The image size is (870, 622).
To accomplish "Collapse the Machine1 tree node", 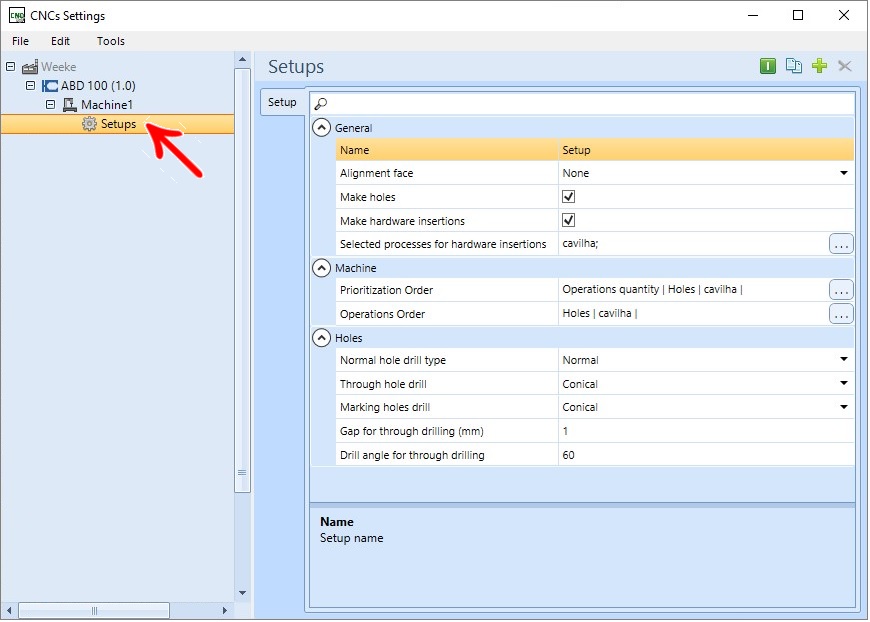I will point(50,104).
